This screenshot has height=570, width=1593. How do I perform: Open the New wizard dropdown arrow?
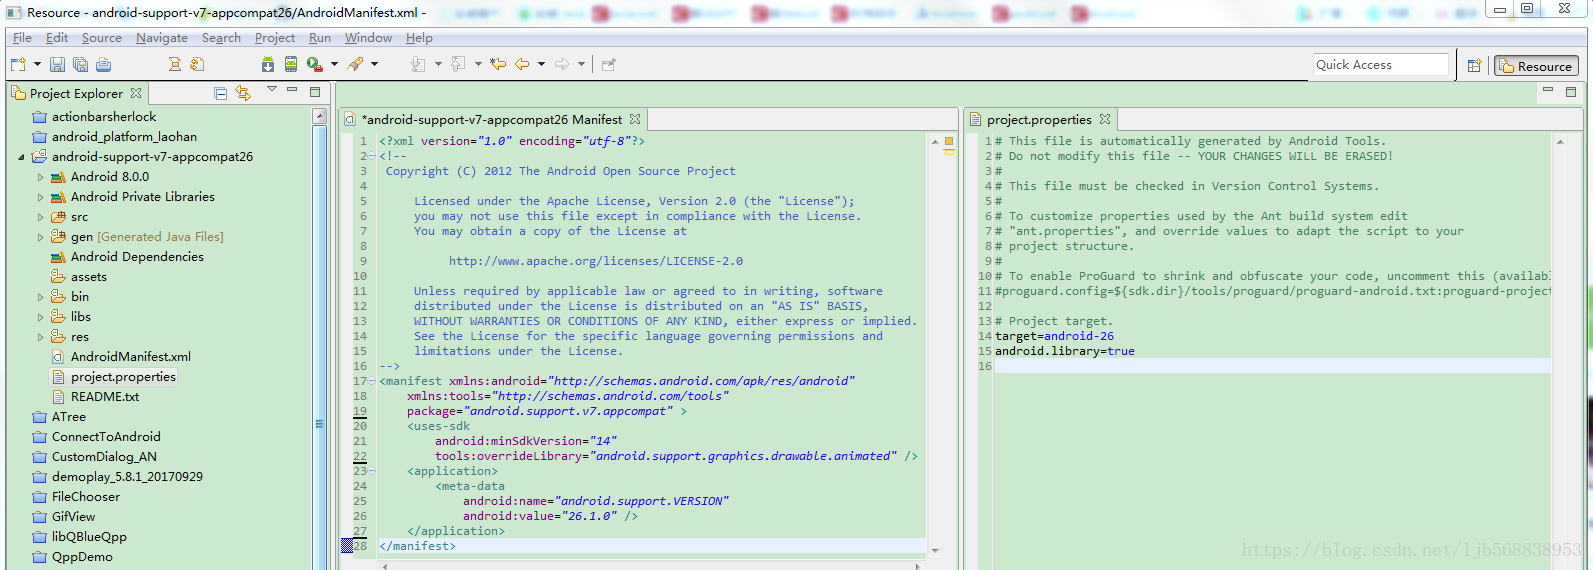37,64
